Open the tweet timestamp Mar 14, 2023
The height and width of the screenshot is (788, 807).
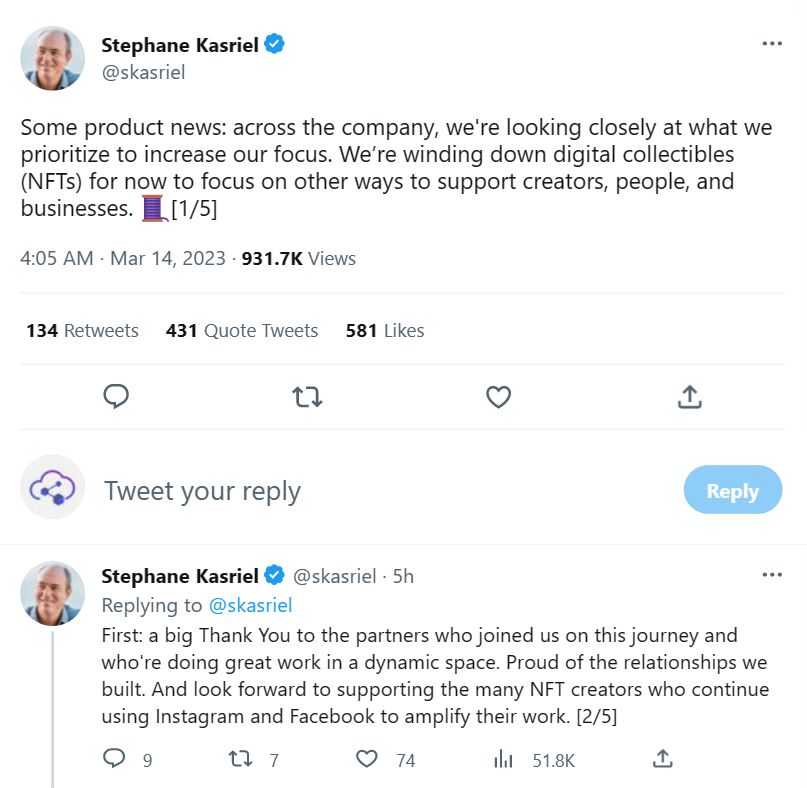click(168, 258)
